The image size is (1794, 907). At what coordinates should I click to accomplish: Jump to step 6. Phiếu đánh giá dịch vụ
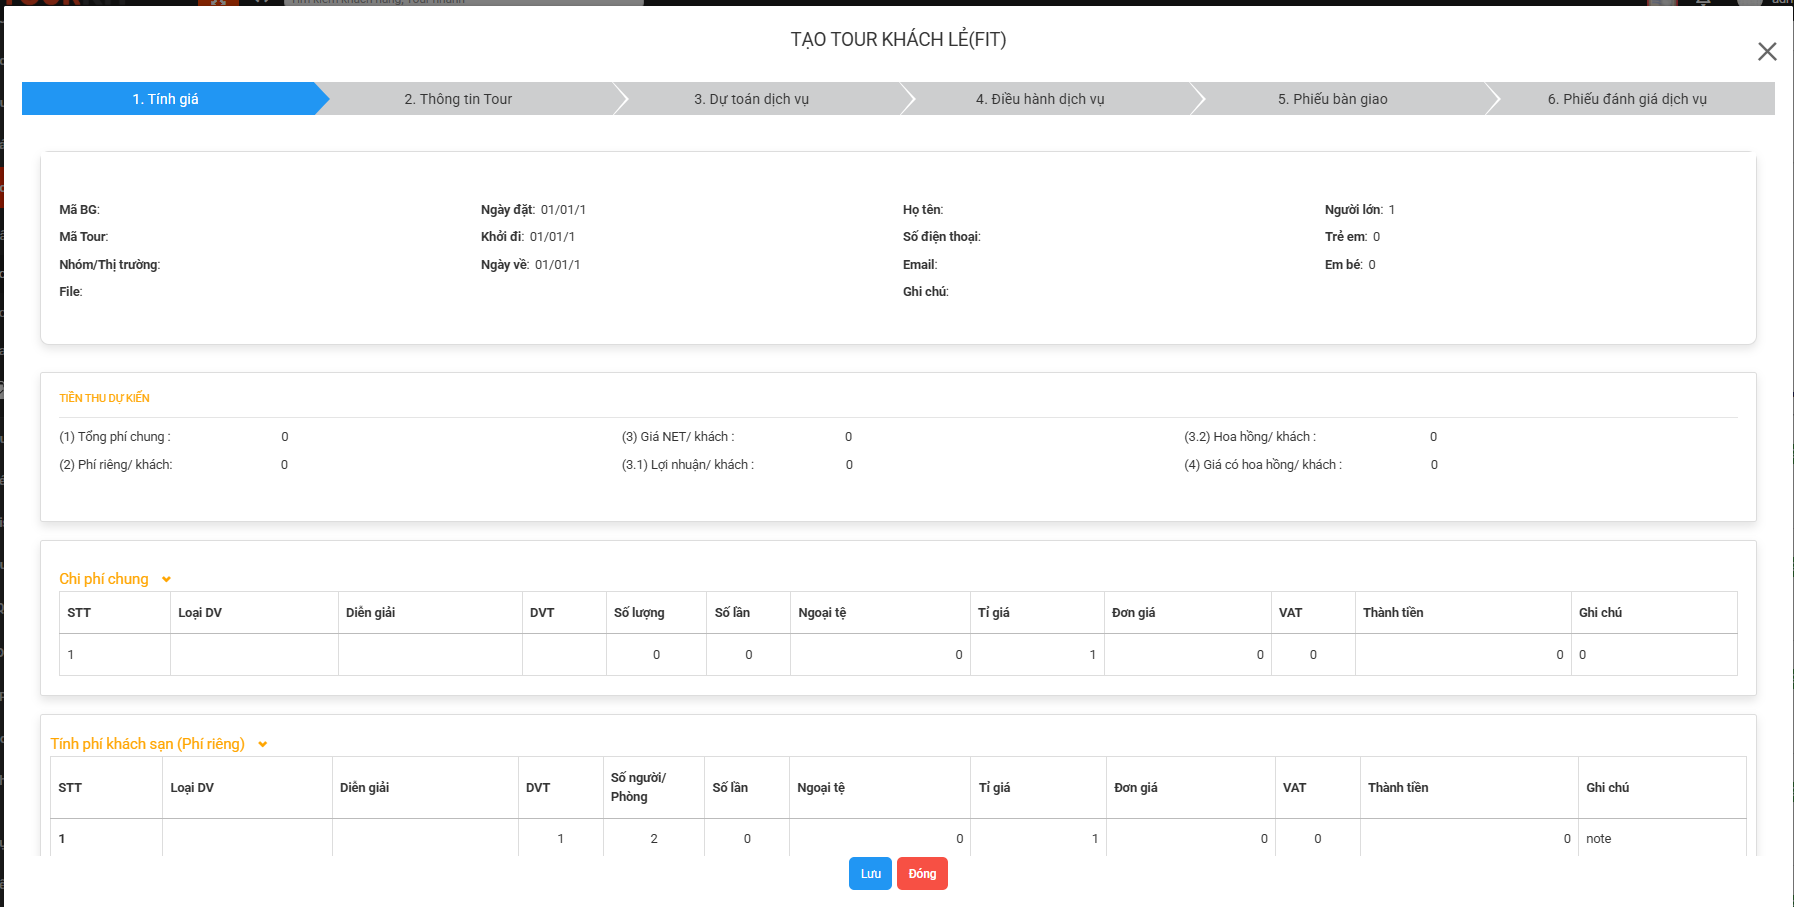point(1627,99)
